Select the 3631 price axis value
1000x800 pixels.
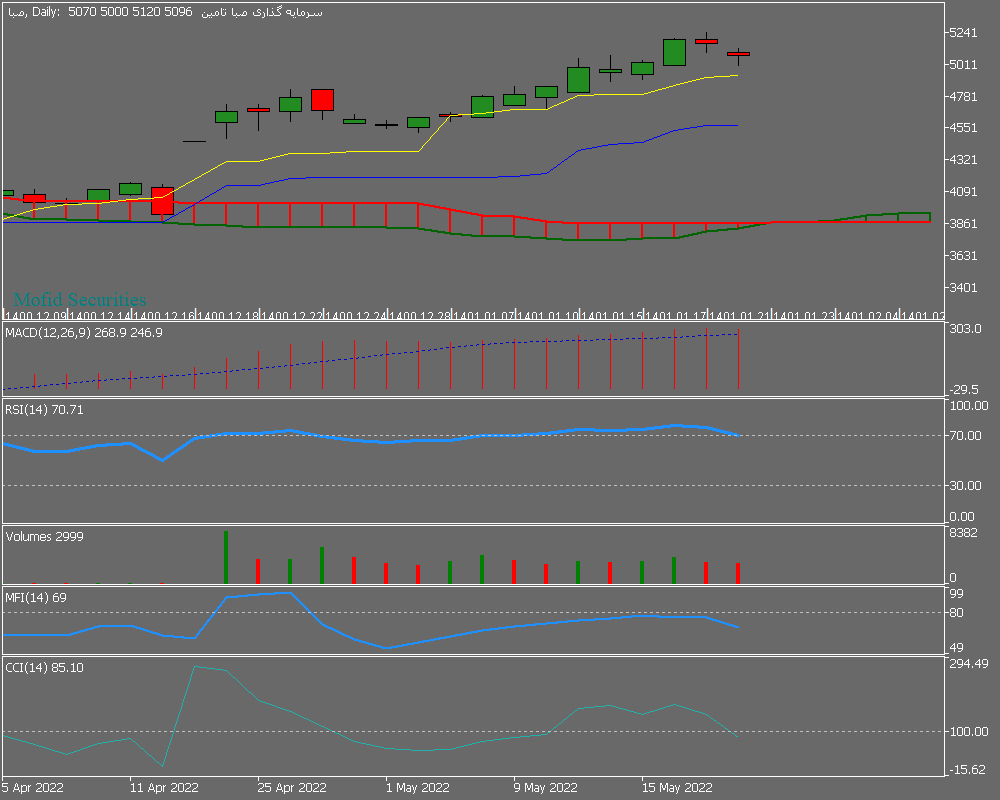pos(963,256)
